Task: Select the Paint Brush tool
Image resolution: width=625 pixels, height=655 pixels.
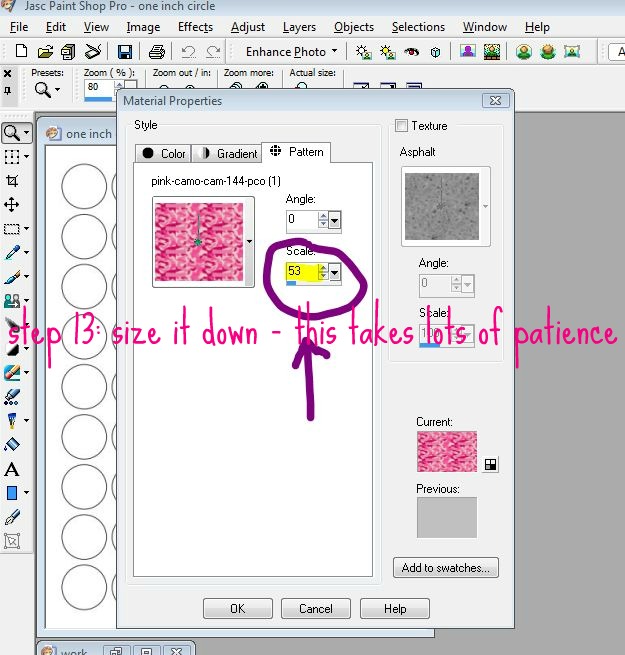Action: pos(12,277)
